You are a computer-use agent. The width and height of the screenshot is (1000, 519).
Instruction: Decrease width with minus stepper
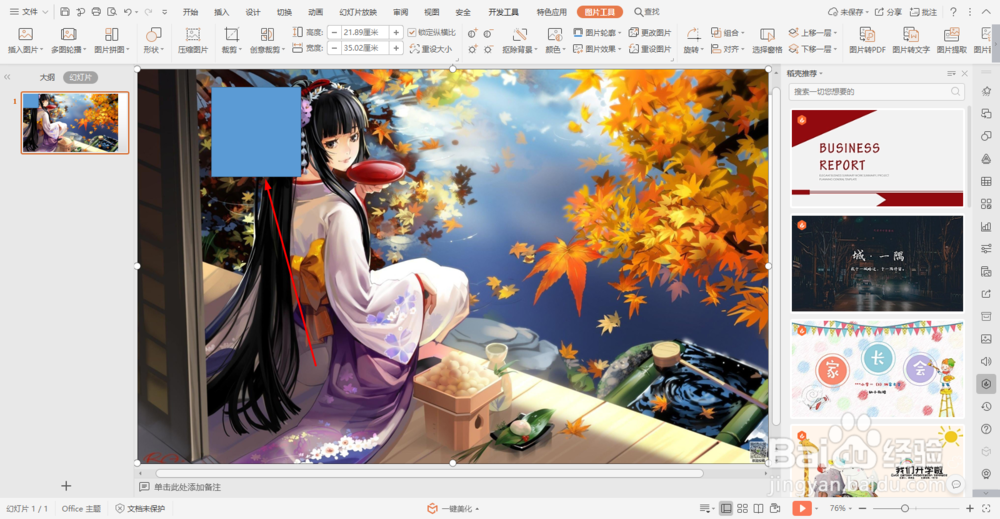click(334, 48)
